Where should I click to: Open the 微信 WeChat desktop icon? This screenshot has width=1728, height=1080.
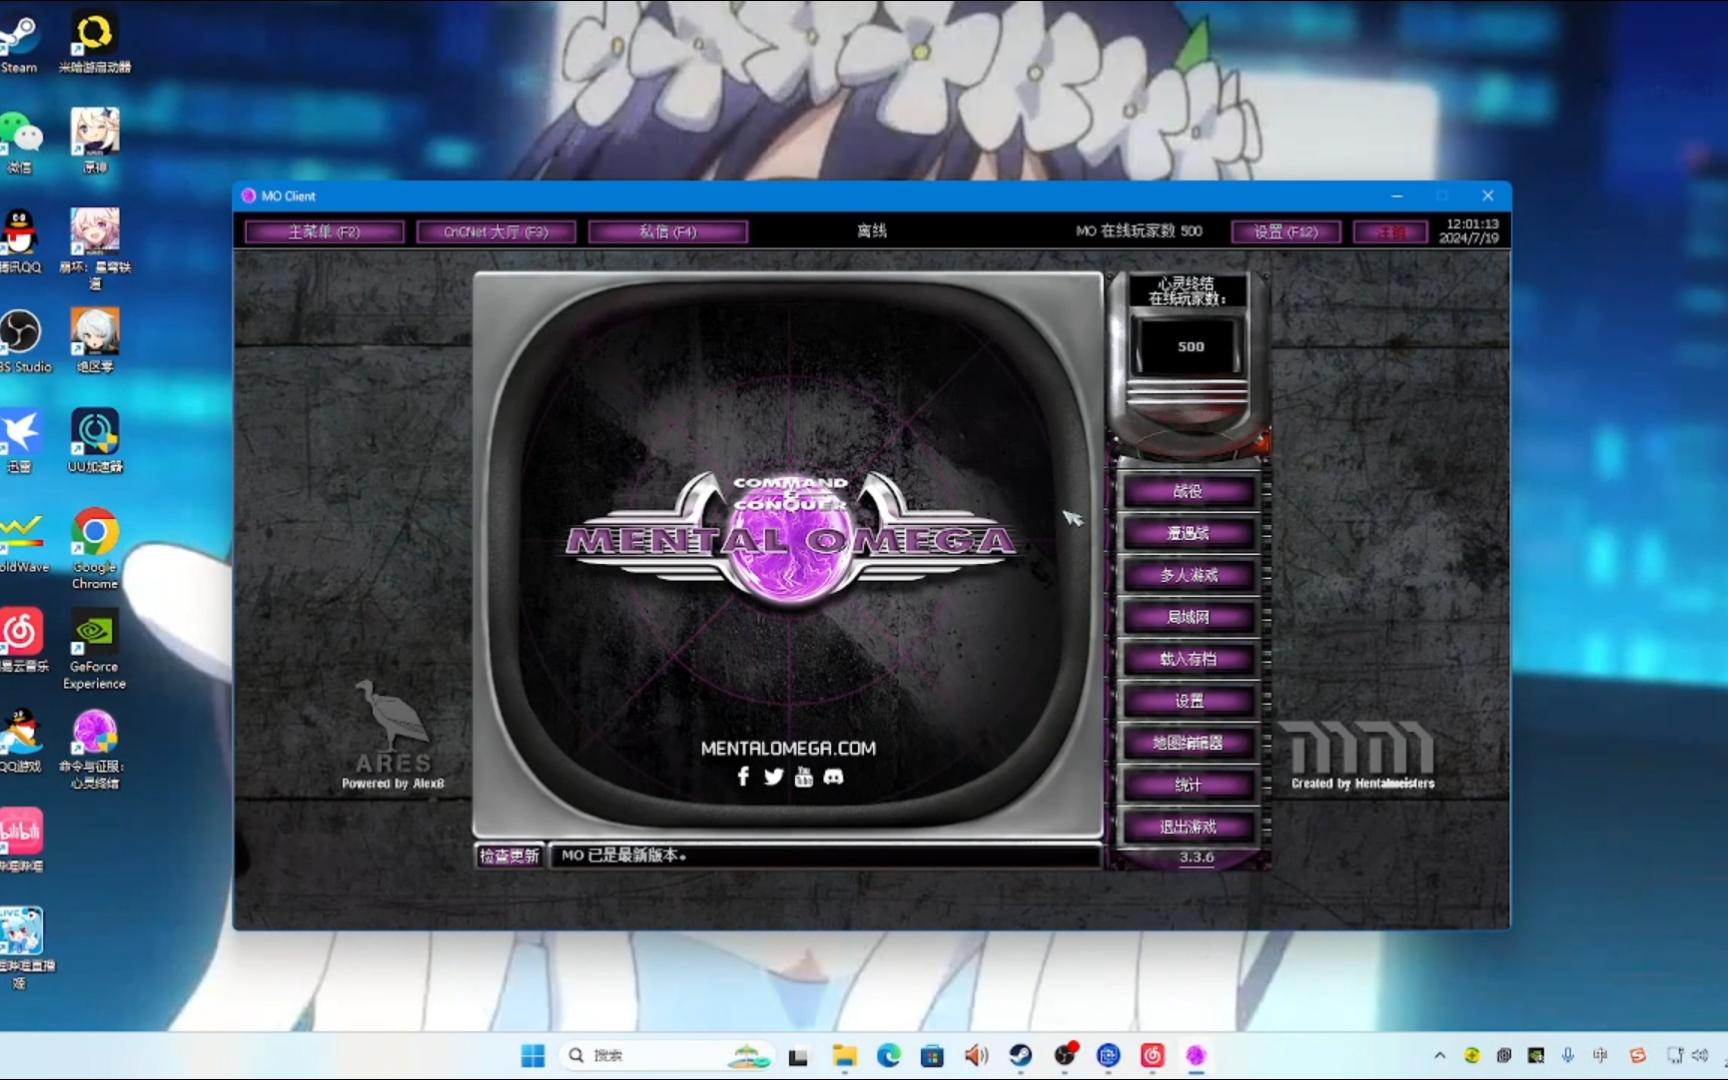point(19,141)
